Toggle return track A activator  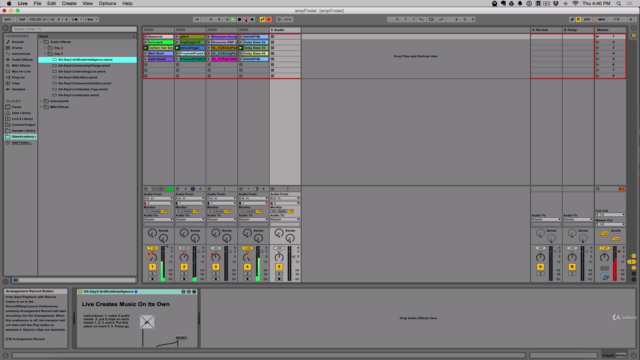click(x=540, y=267)
